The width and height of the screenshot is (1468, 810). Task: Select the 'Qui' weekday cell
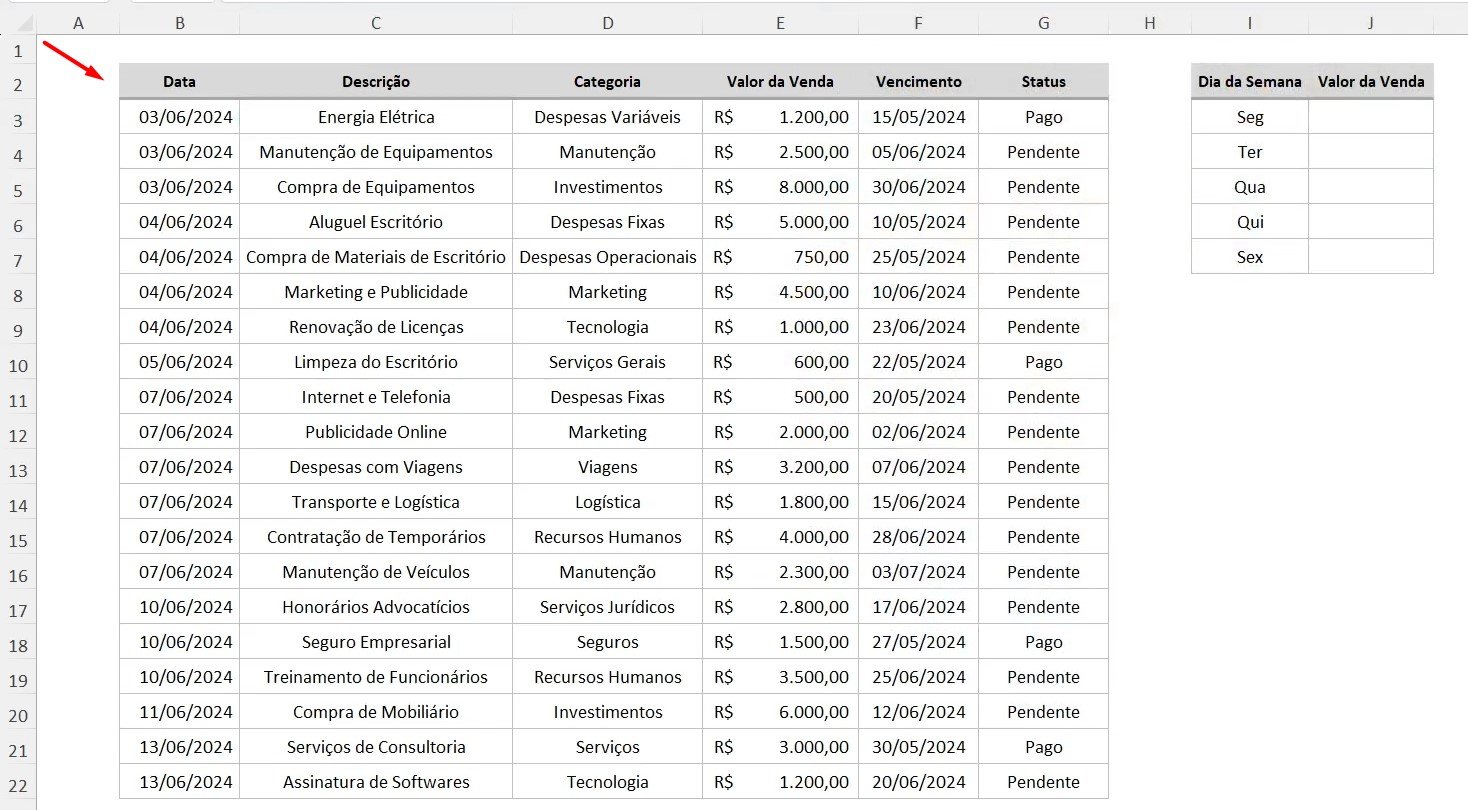(1250, 222)
